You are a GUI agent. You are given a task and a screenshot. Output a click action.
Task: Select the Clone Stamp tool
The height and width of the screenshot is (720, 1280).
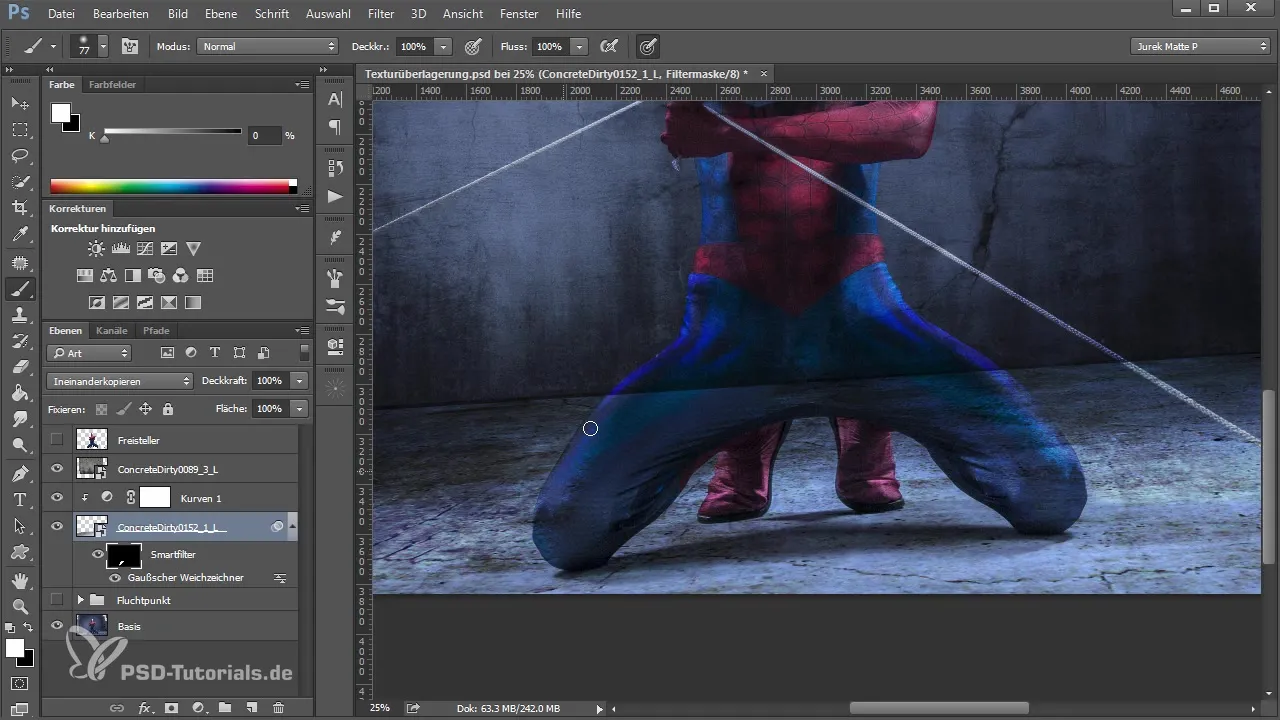click(x=19, y=314)
